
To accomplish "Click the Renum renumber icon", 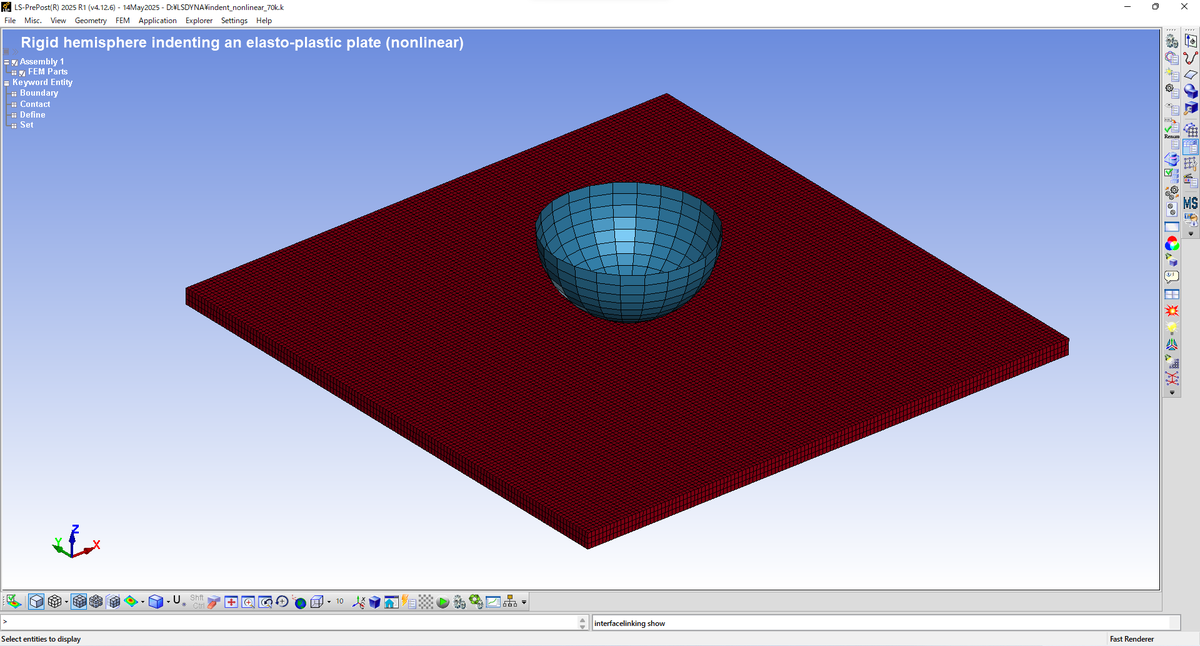I will coord(1172,128).
